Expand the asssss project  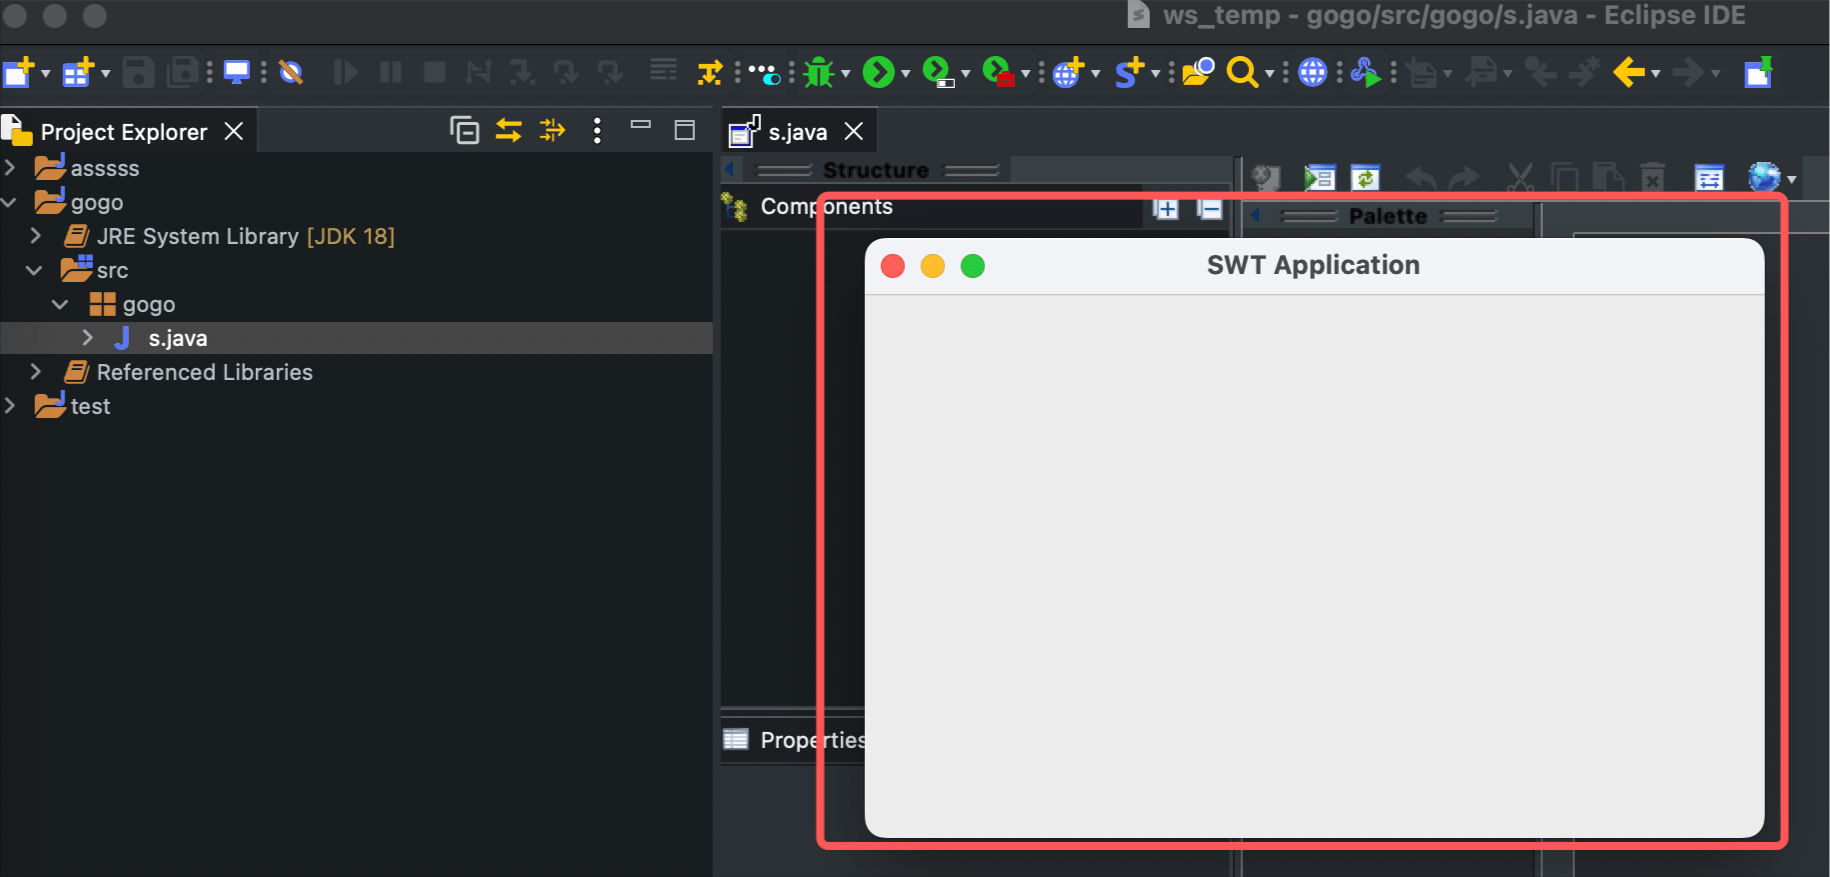coord(10,168)
